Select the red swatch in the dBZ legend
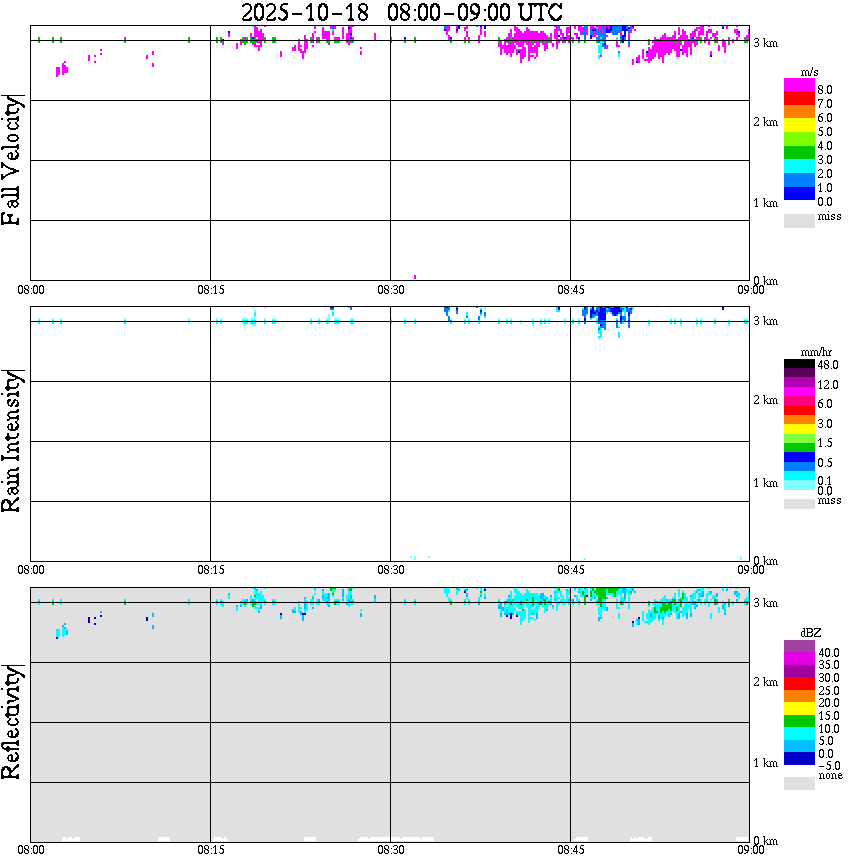 coord(799,684)
